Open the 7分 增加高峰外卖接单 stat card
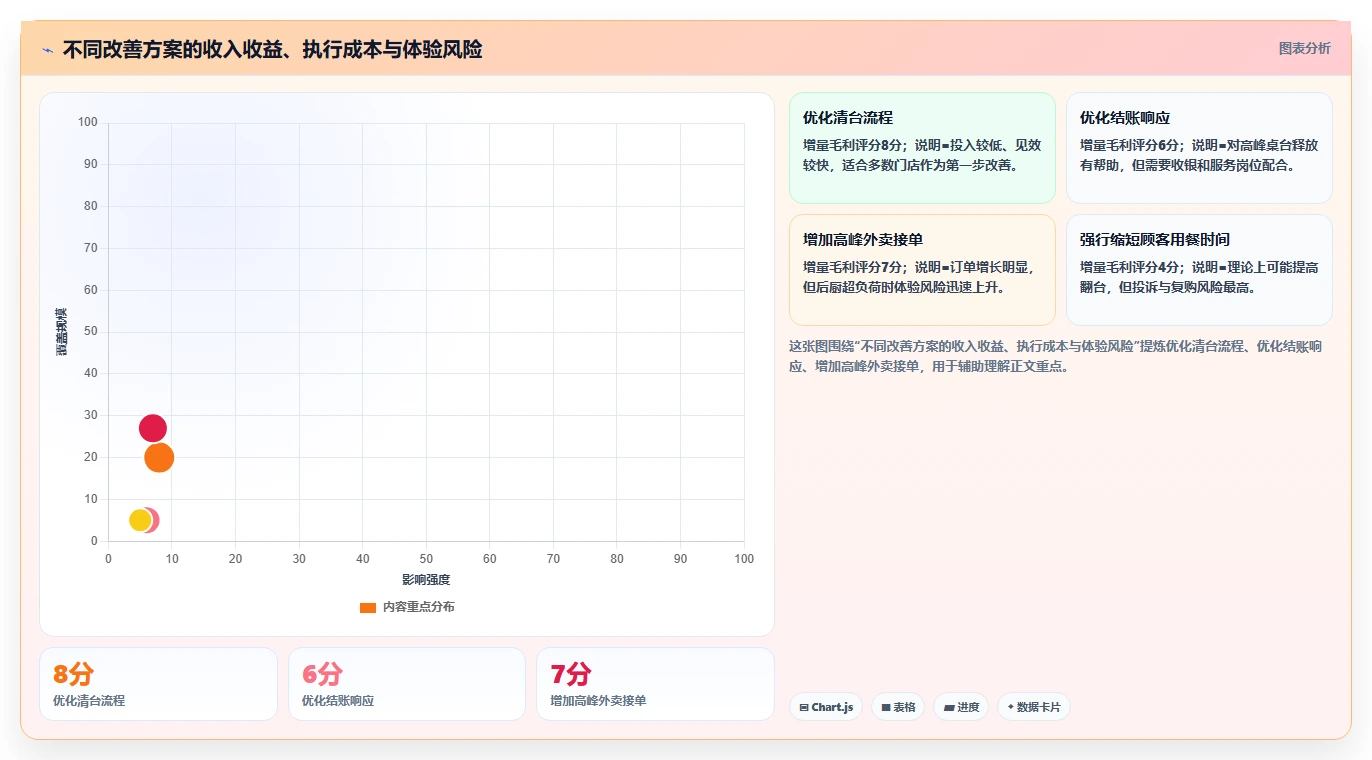Screen dimensions: 1372x760 [655, 684]
